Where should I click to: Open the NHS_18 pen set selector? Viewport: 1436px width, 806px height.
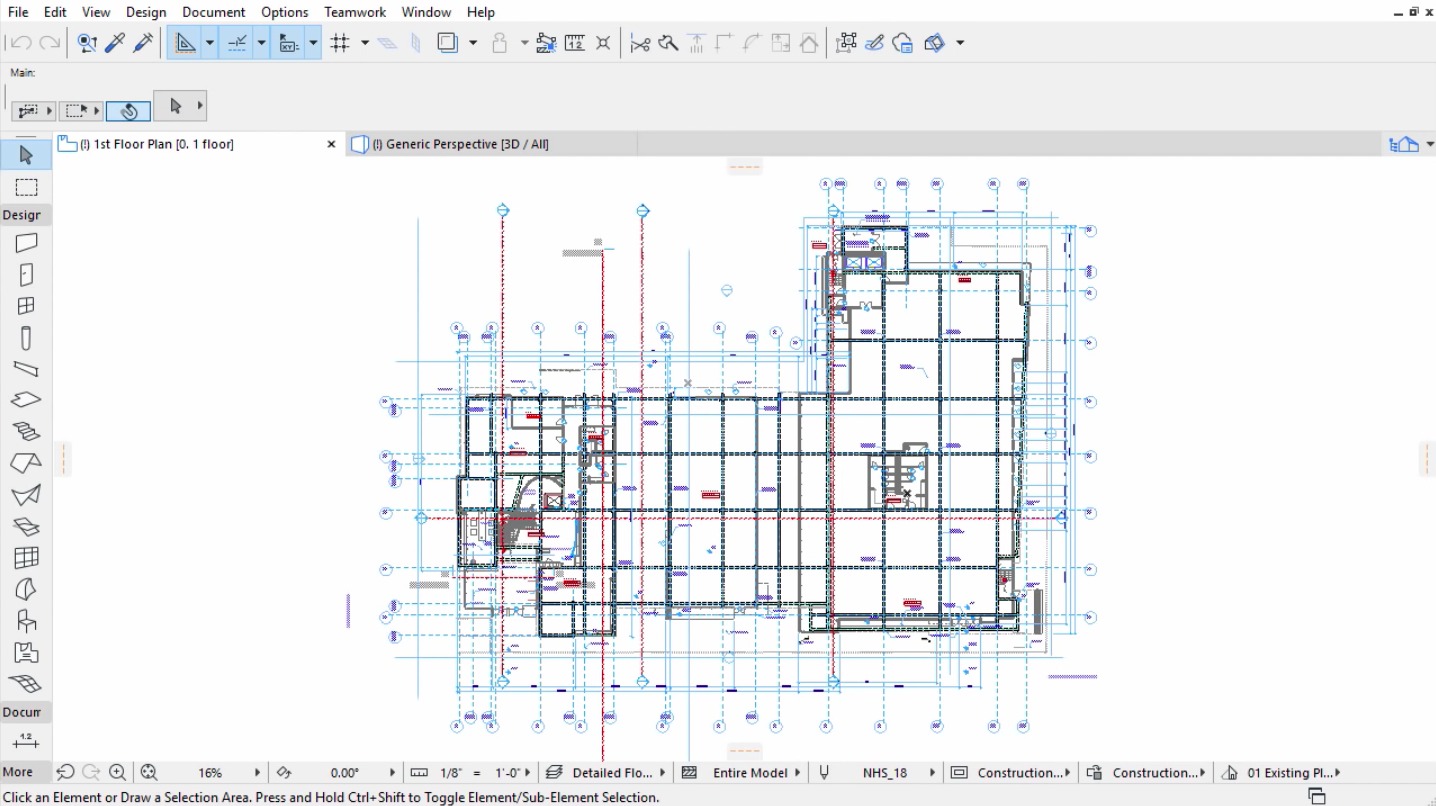[x=884, y=772]
